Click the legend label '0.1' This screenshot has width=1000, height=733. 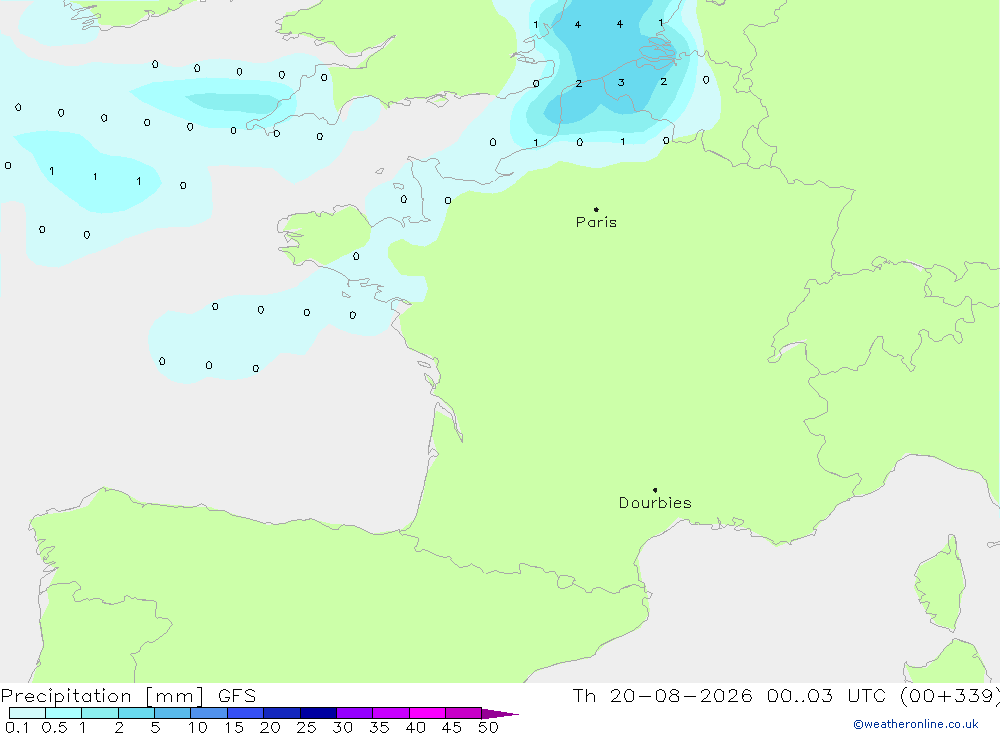[17, 727]
